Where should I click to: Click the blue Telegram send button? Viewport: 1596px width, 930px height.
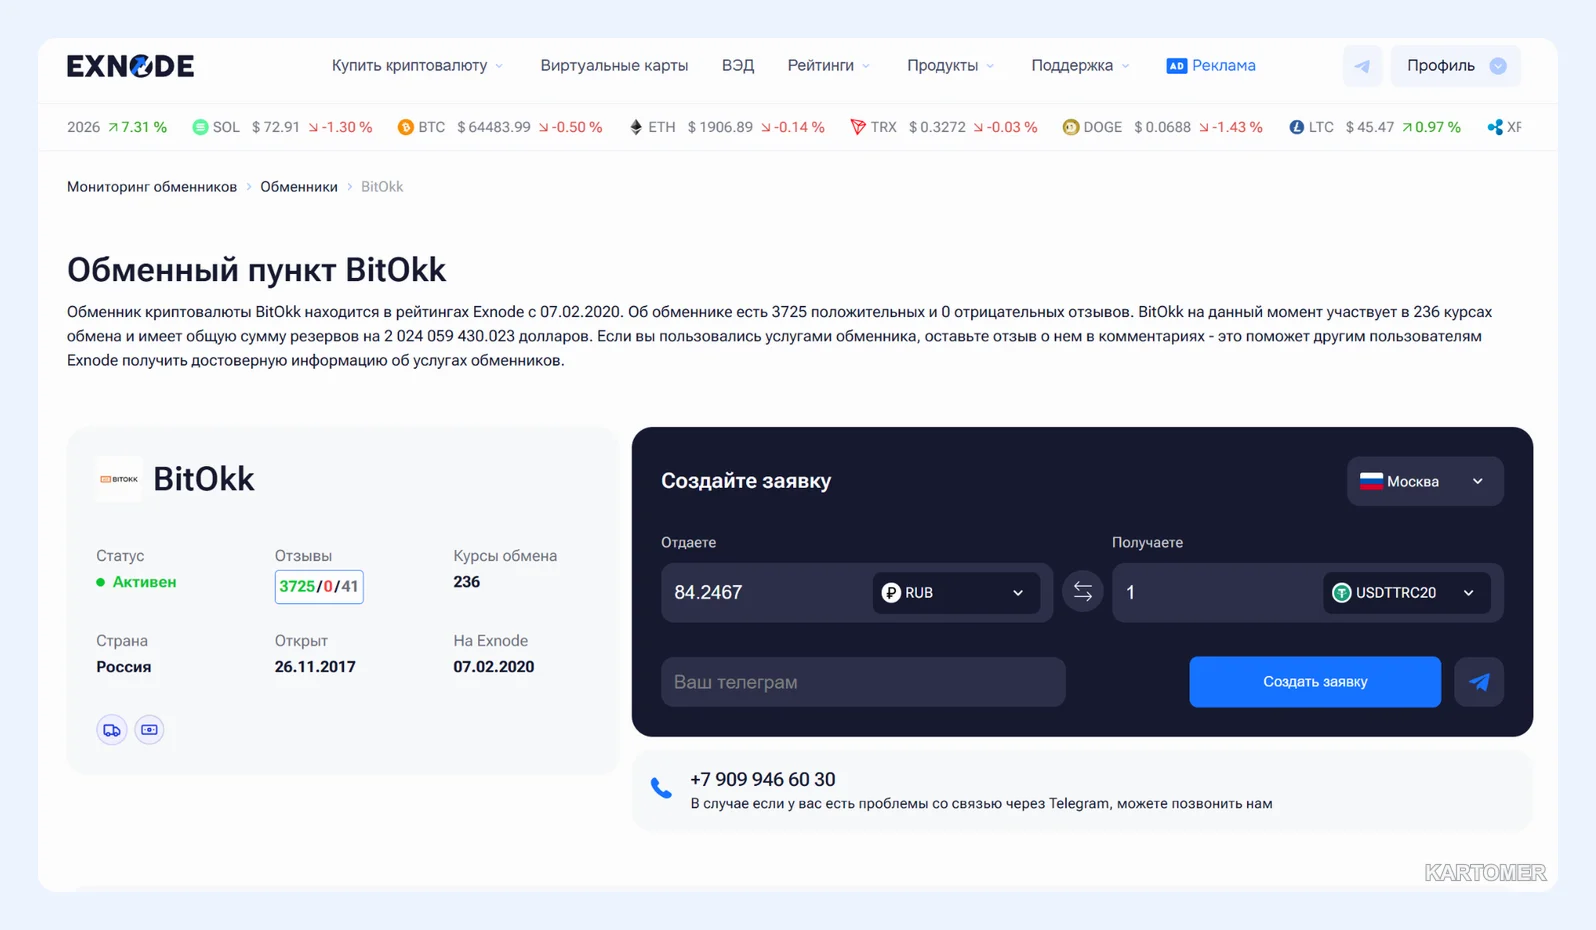tap(1479, 682)
